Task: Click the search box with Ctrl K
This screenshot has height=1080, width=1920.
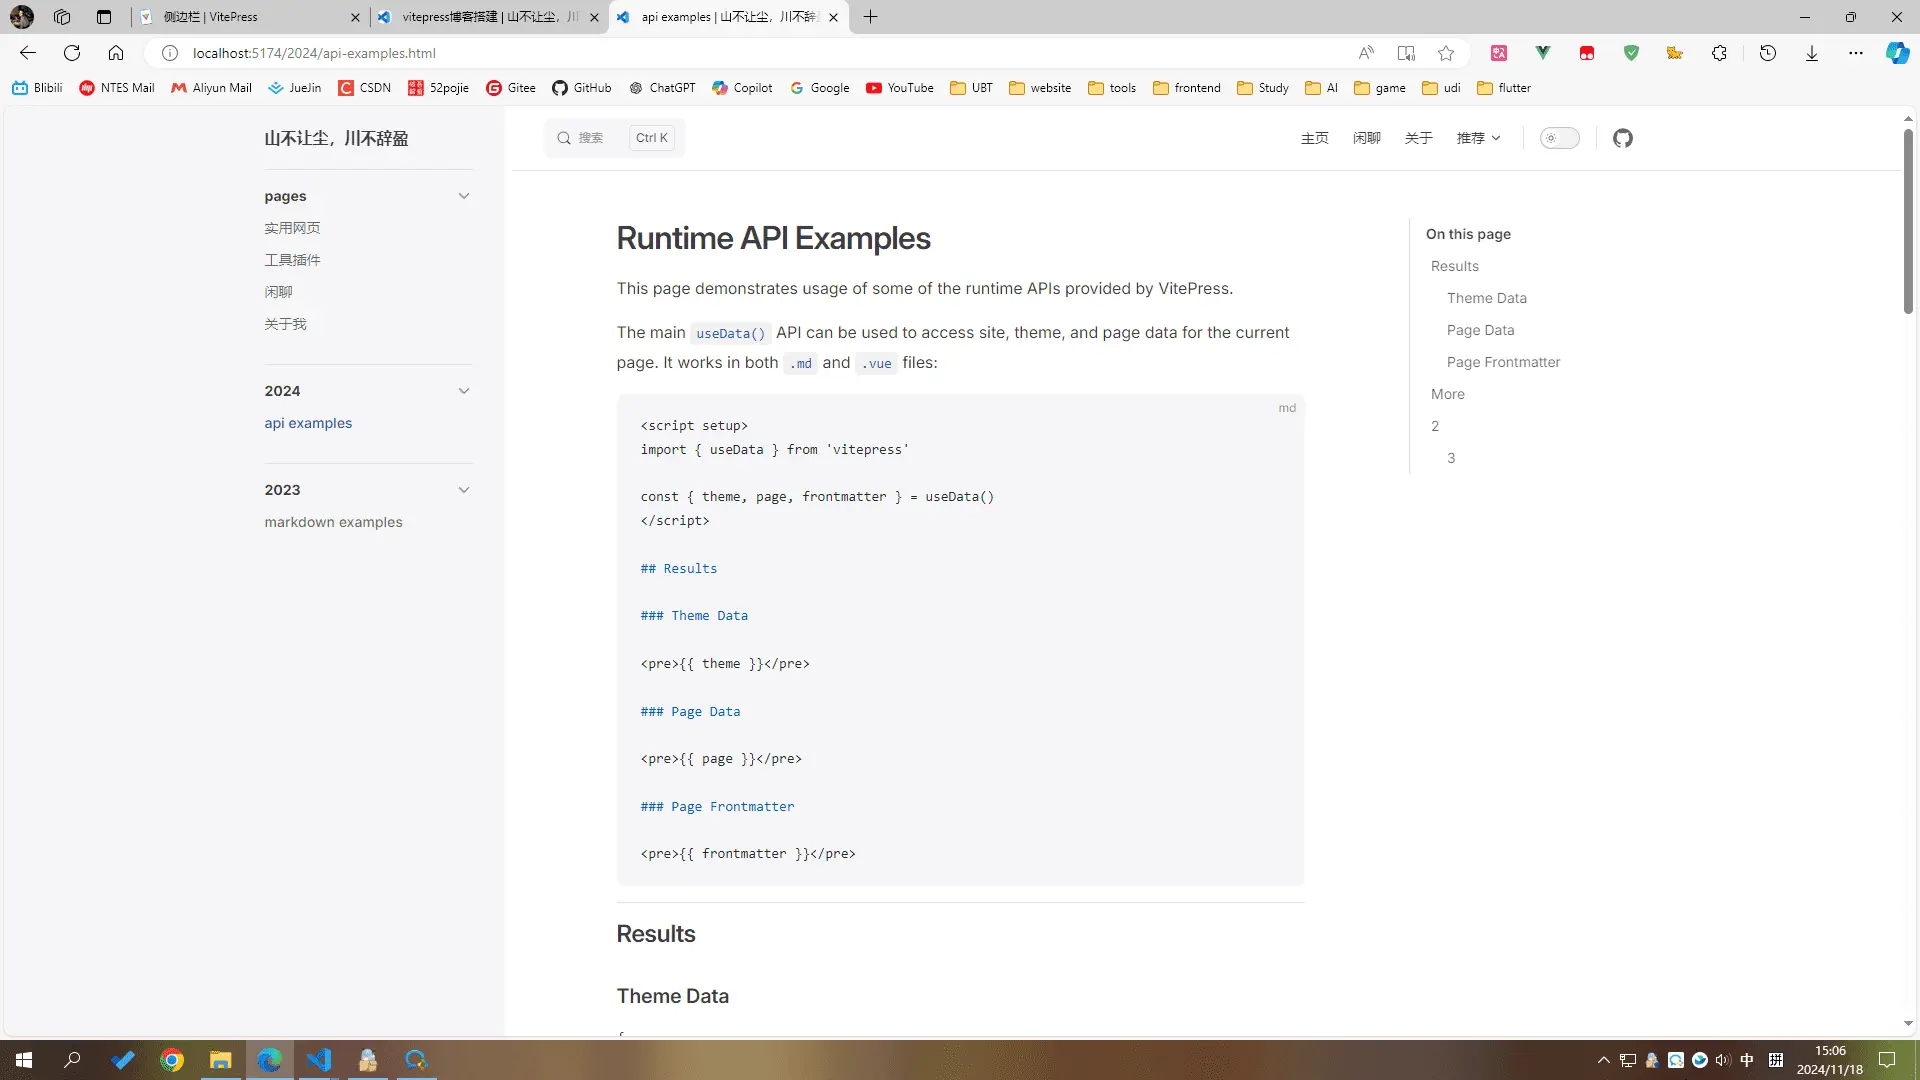Action: point(614,138)
